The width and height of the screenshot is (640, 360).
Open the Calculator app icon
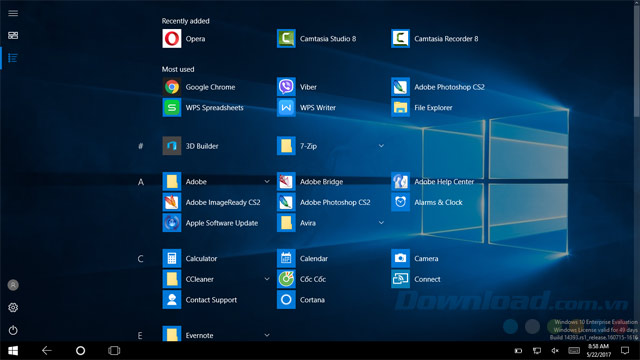(x=172, y=259)
